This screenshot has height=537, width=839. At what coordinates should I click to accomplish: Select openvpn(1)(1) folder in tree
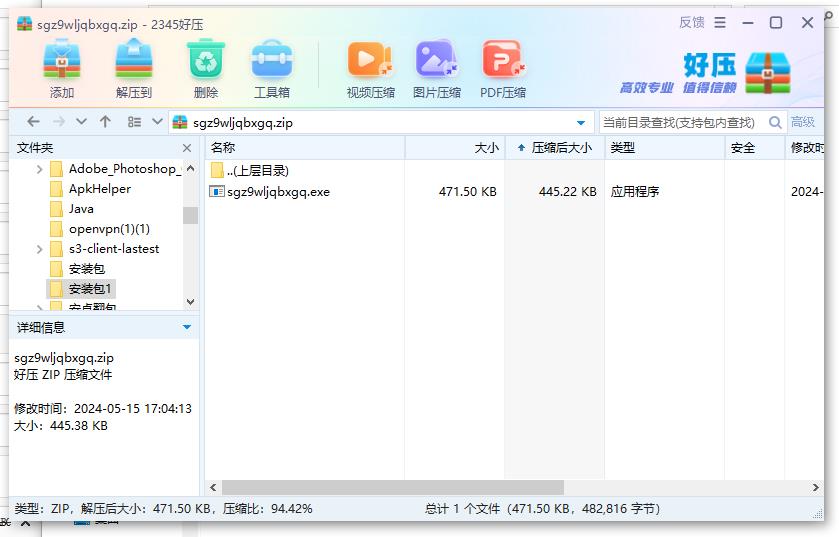click(109, 229)
